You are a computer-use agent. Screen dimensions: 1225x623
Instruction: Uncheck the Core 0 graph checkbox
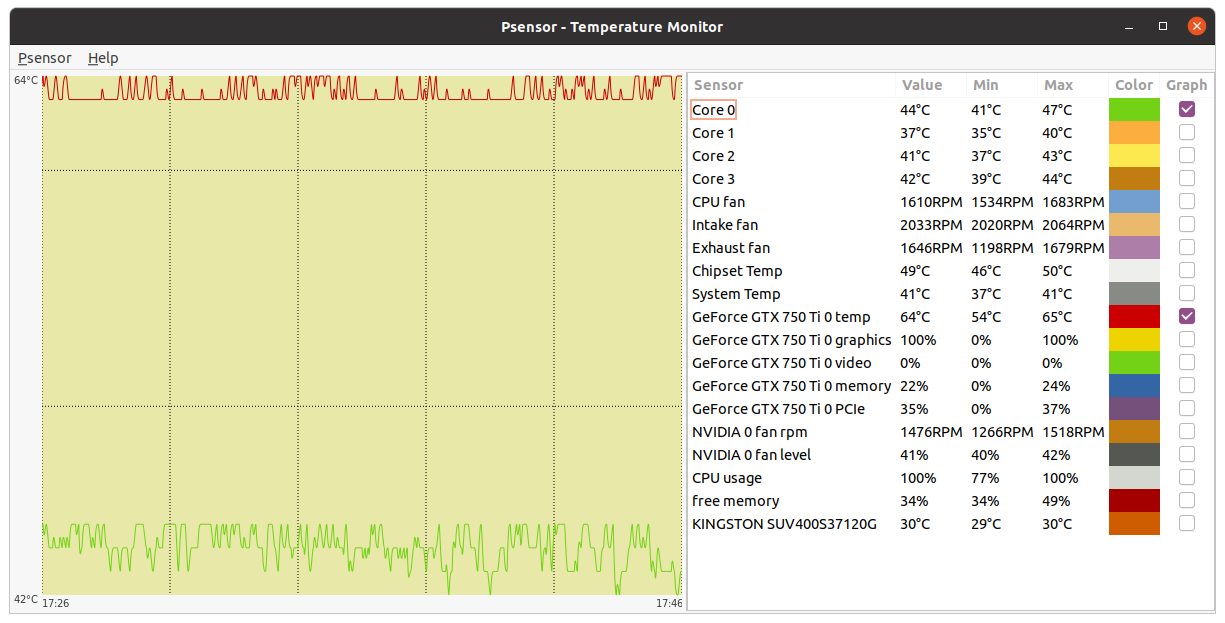(x=1186, y=109)
